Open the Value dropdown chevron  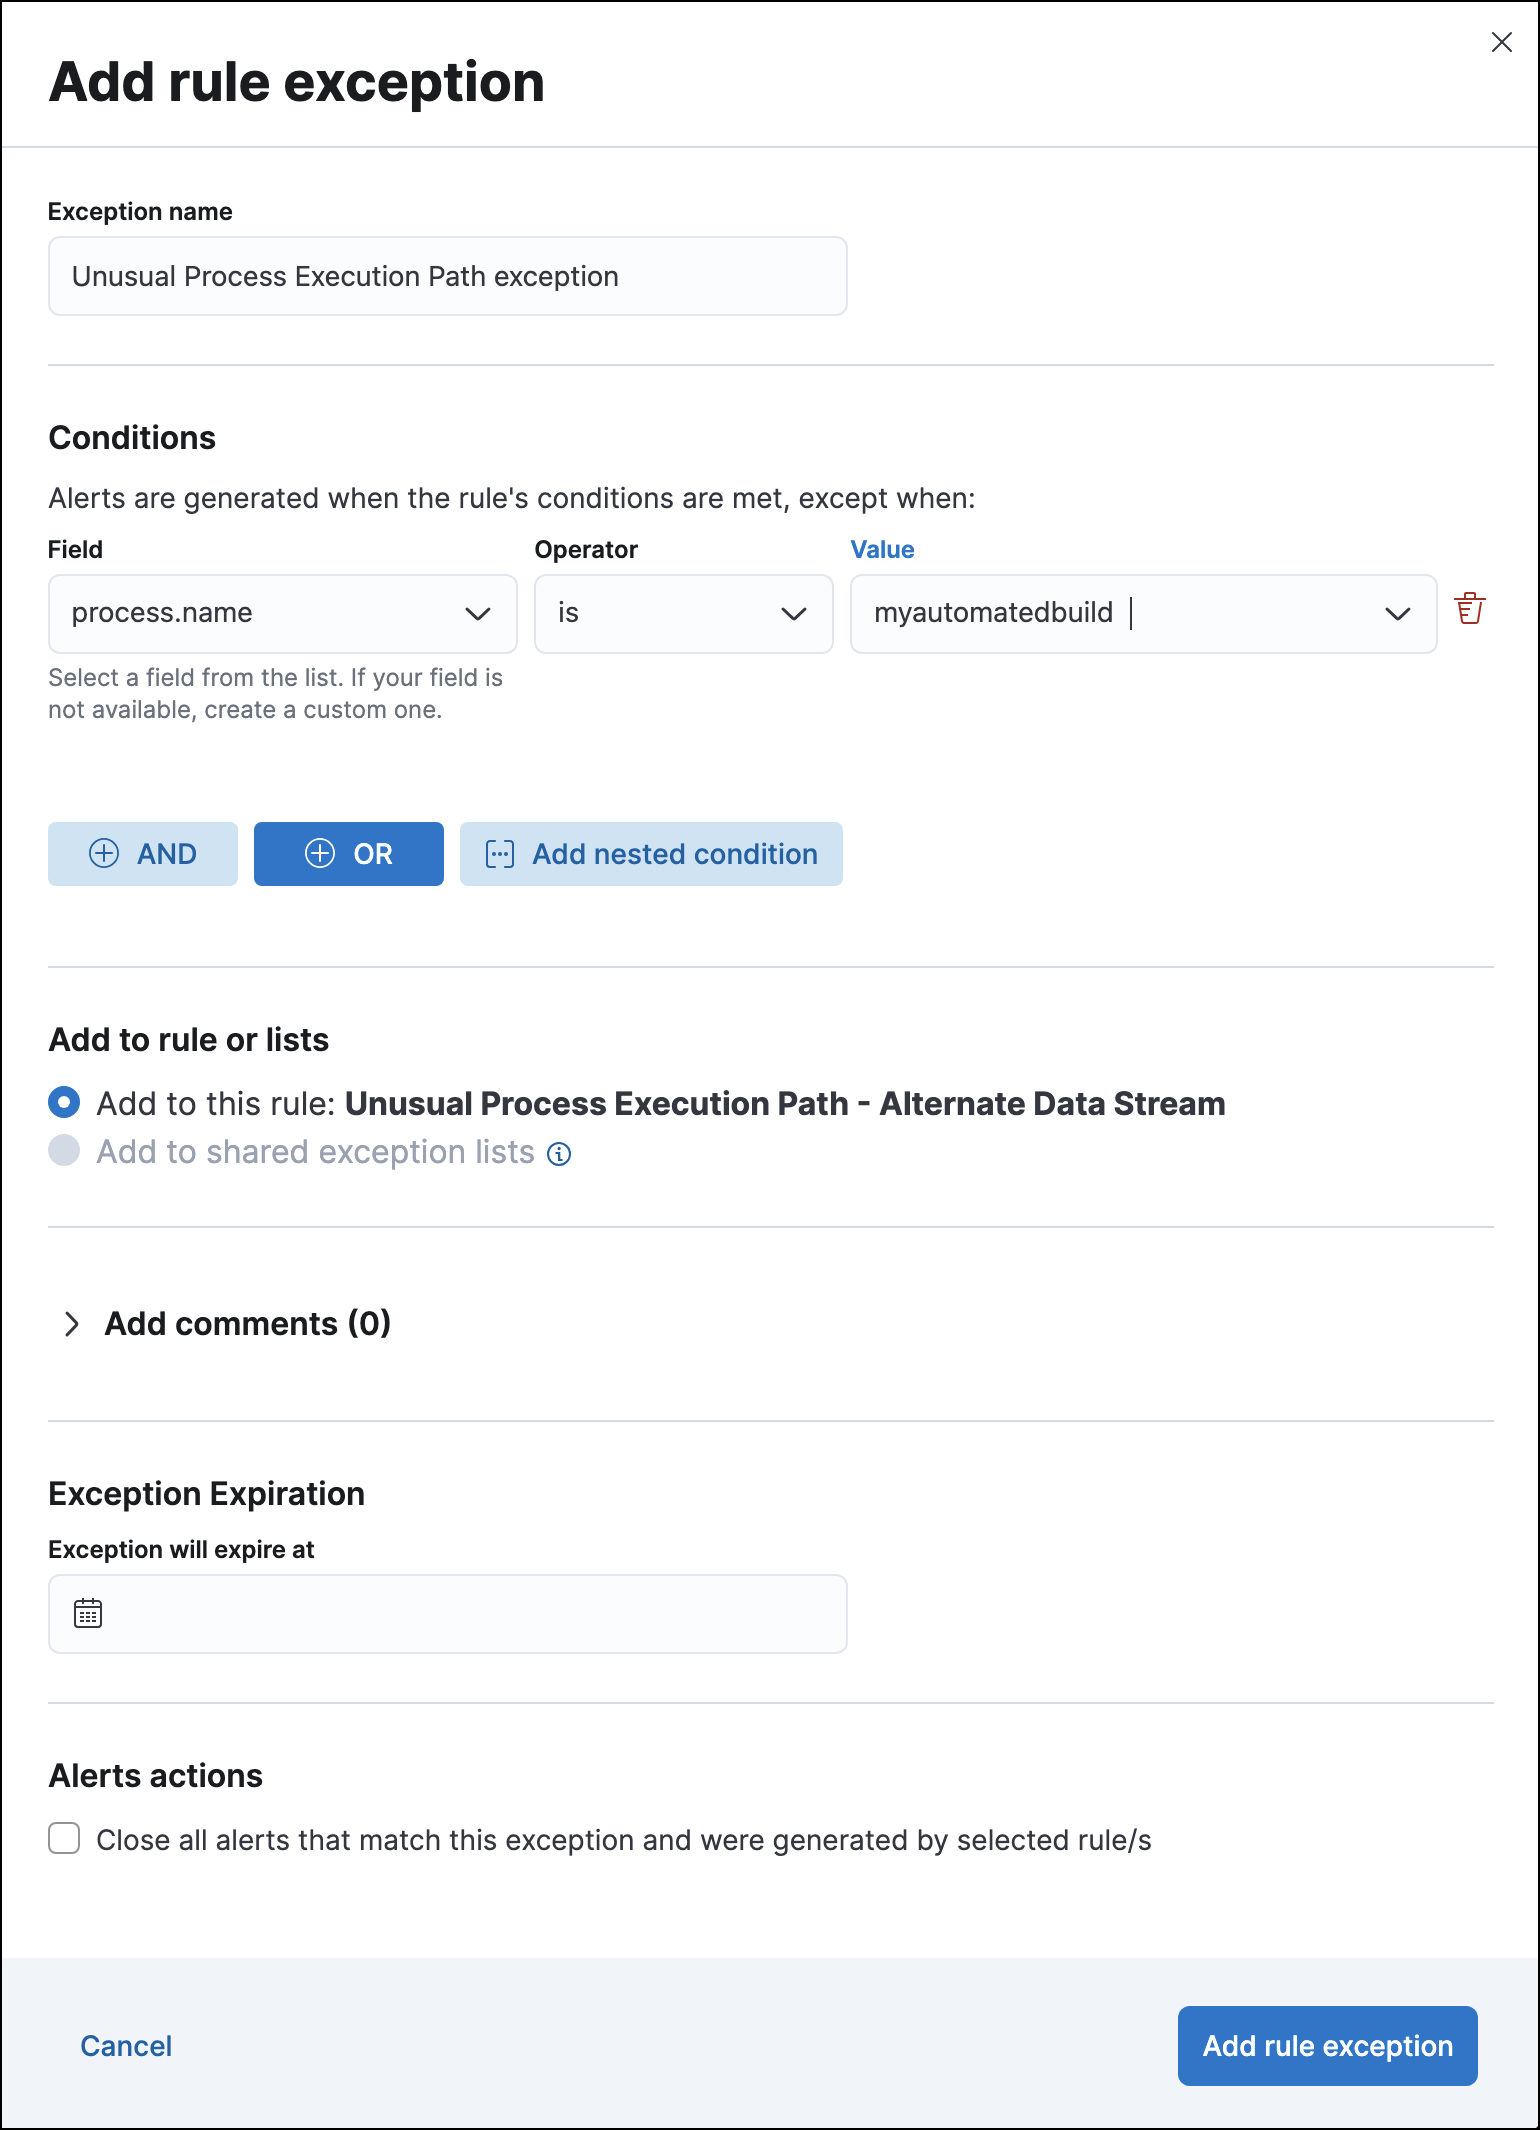click(1398, 613)
